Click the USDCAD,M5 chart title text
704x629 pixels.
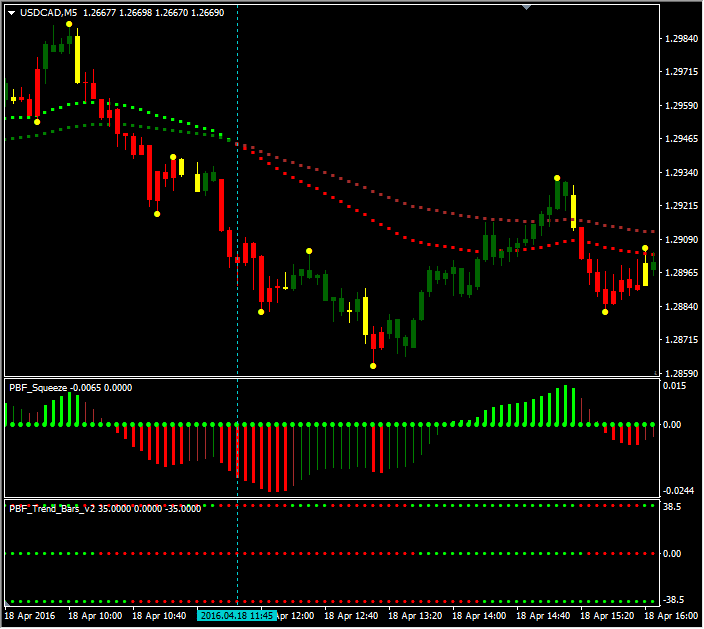tap(48, 13)
